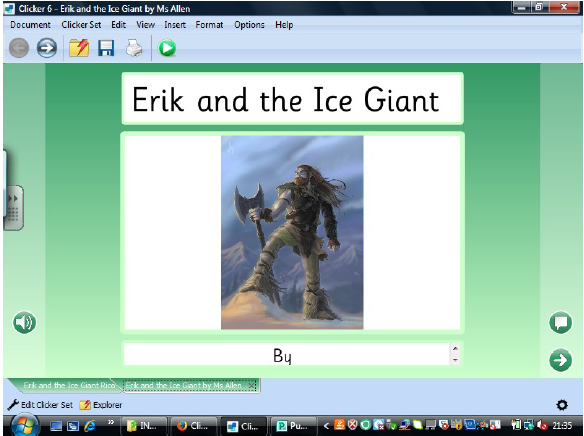Switch to the Firefox Cli... taskbar button
The height and width of the screenshot is (436, 584).
coord(194,426)
